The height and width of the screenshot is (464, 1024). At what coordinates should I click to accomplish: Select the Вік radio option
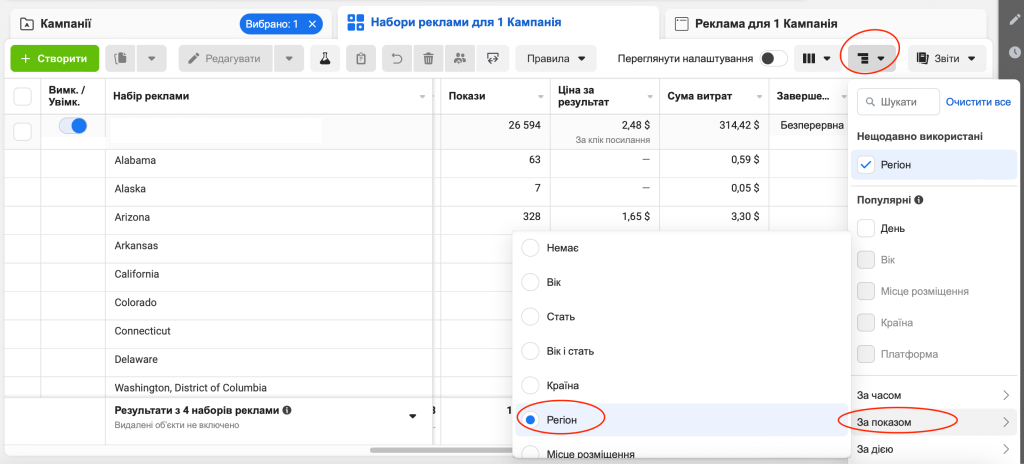tap(530, 282)
